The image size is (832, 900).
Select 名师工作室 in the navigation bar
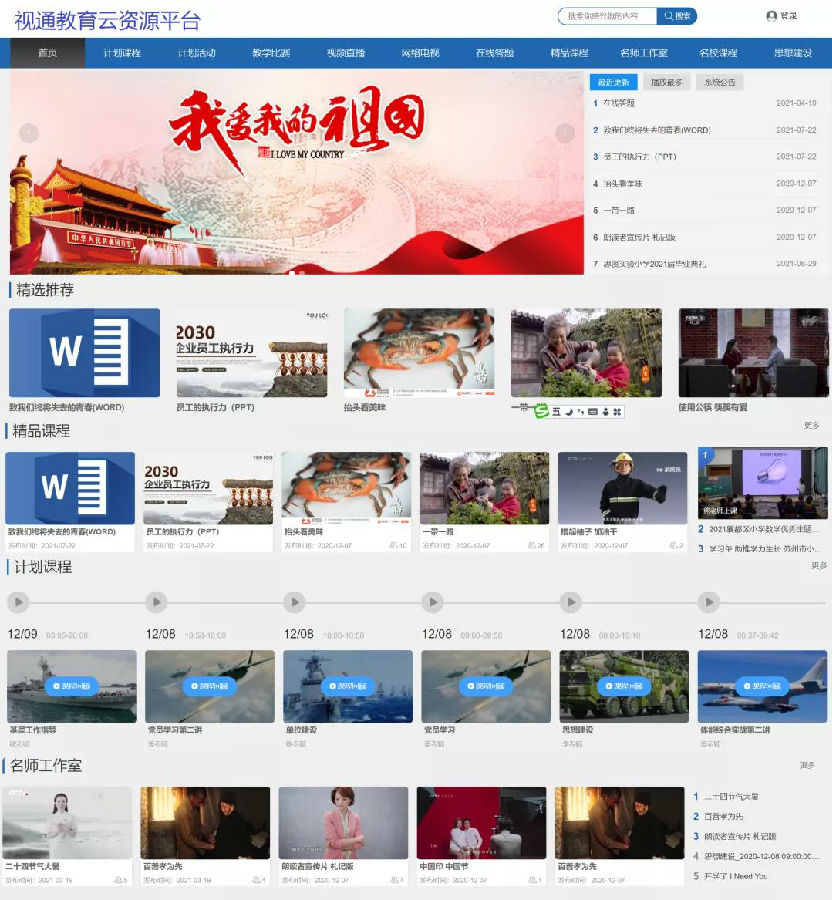click(x=644, y=53)
